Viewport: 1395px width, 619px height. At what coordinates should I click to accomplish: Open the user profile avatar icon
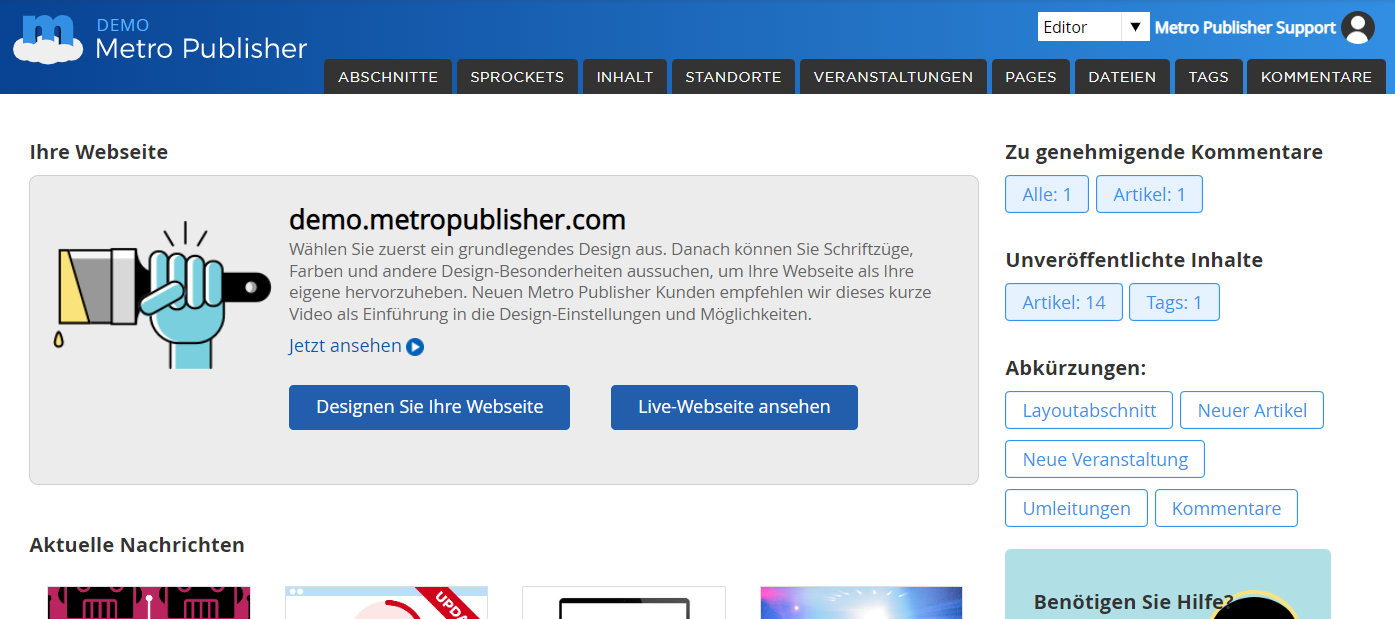(x=1358, y=28)
